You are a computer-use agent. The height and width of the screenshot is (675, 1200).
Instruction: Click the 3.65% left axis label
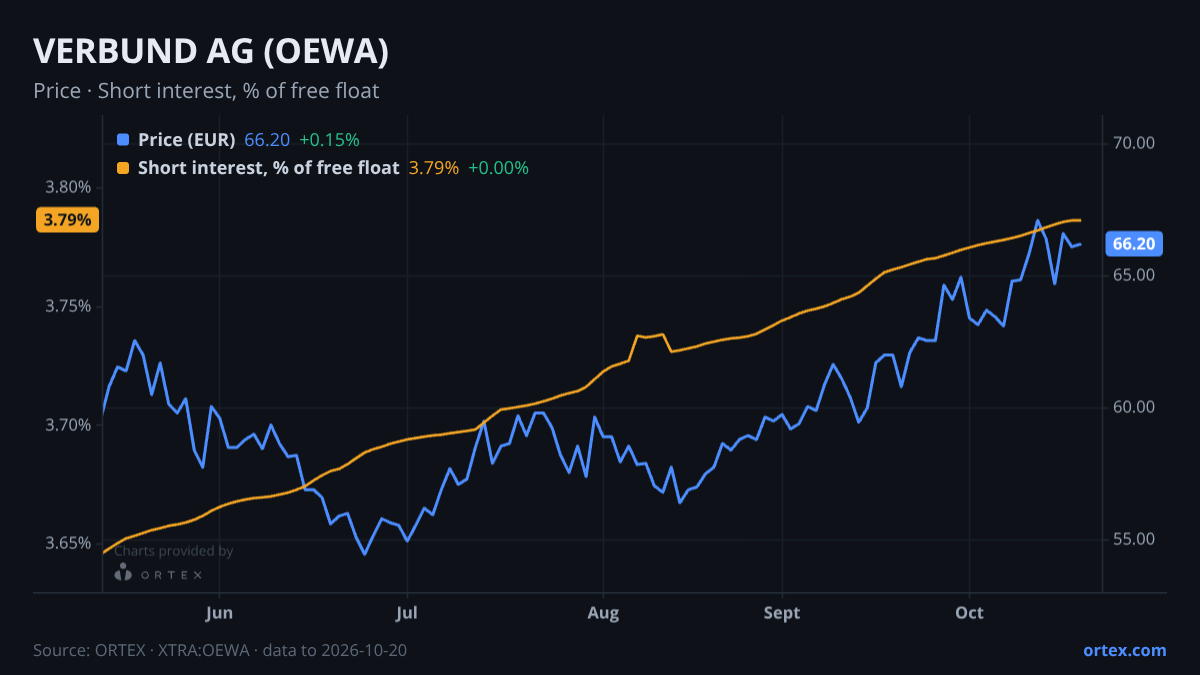click(69, 543)
